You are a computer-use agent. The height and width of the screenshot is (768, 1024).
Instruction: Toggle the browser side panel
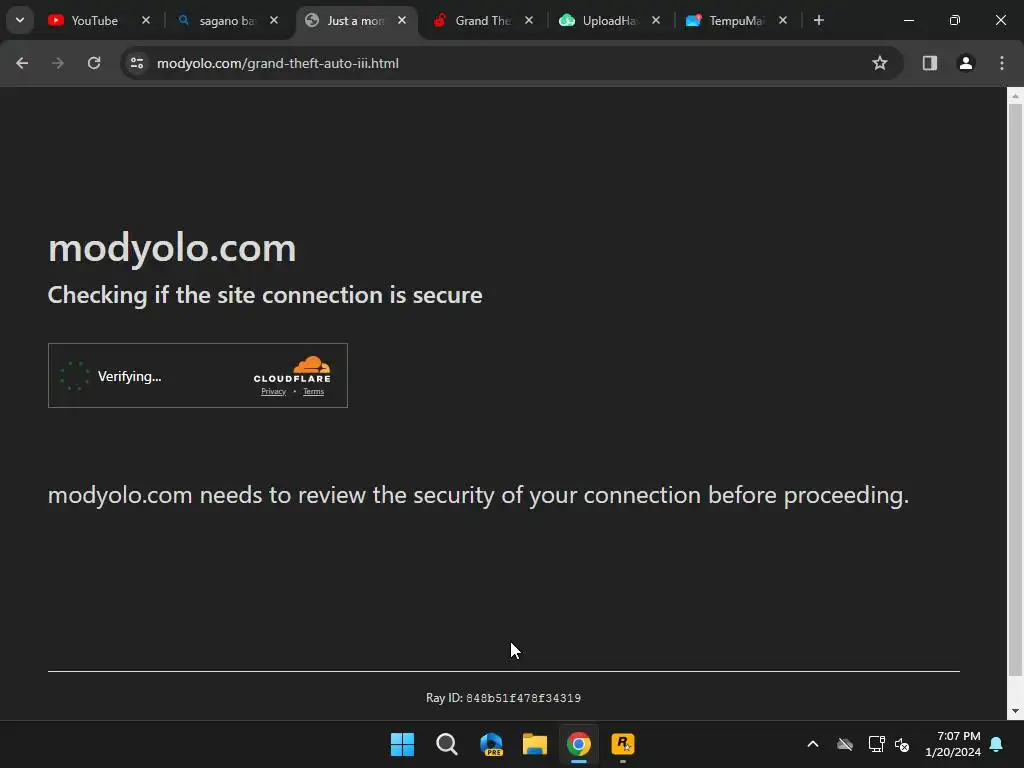point(930,63)
